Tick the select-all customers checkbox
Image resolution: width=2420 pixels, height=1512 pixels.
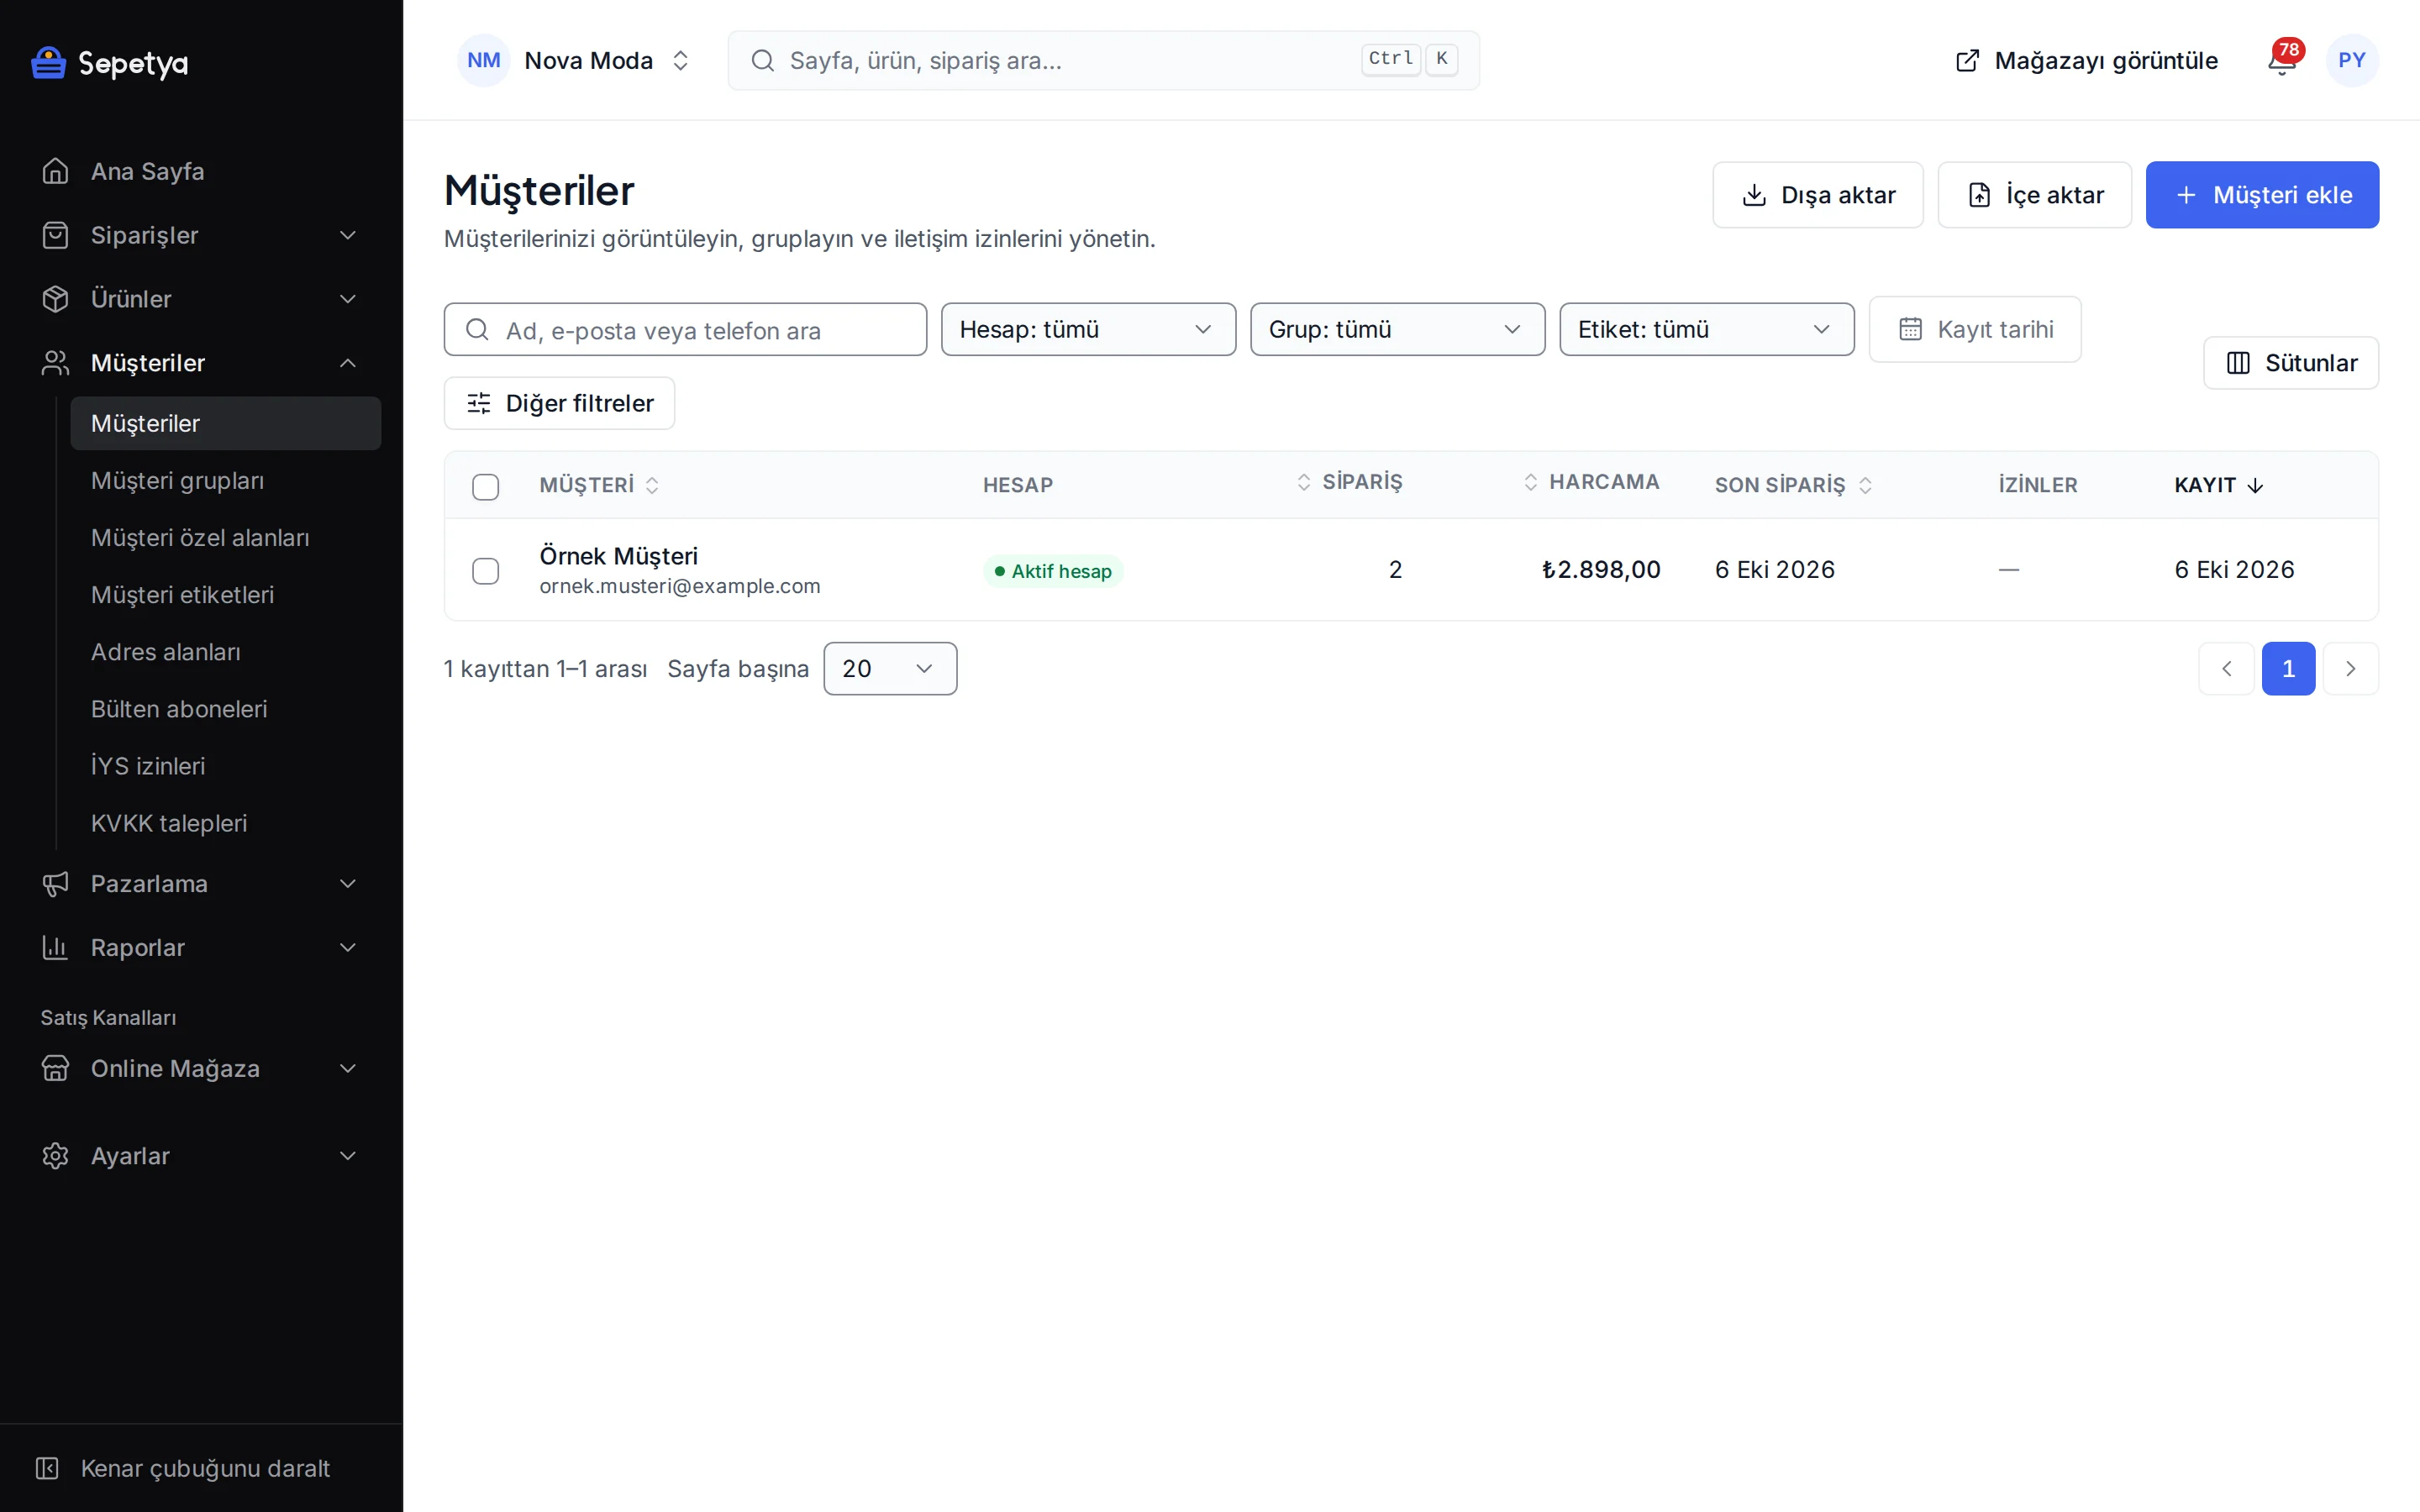tap(485, 487)
